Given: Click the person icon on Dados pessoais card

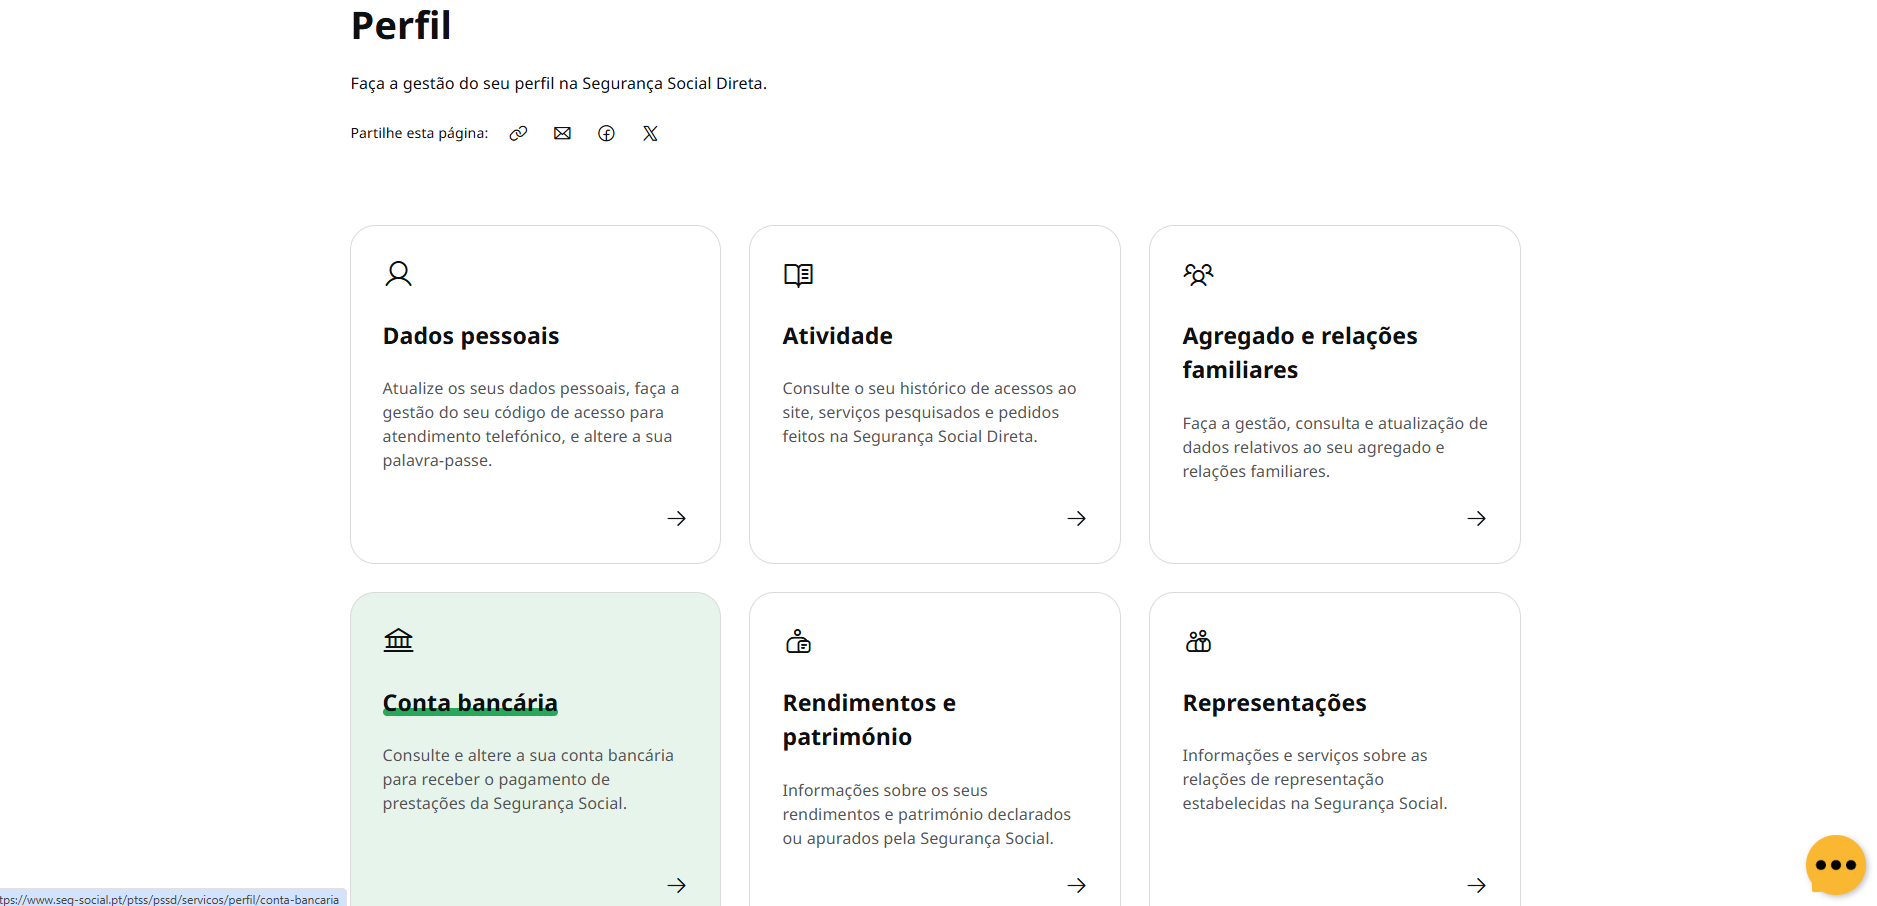Looking at the screenshot, I should 398,273.
